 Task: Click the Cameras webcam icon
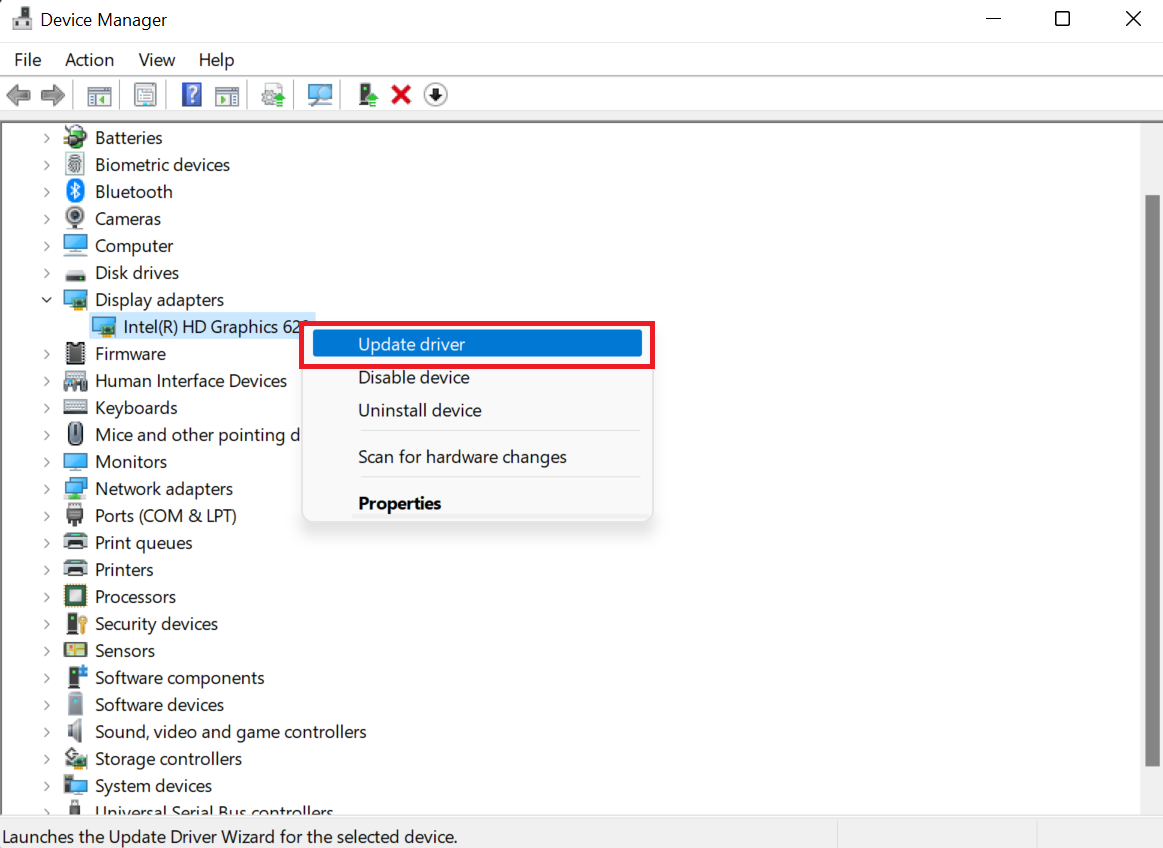click(x=75, y=218)
